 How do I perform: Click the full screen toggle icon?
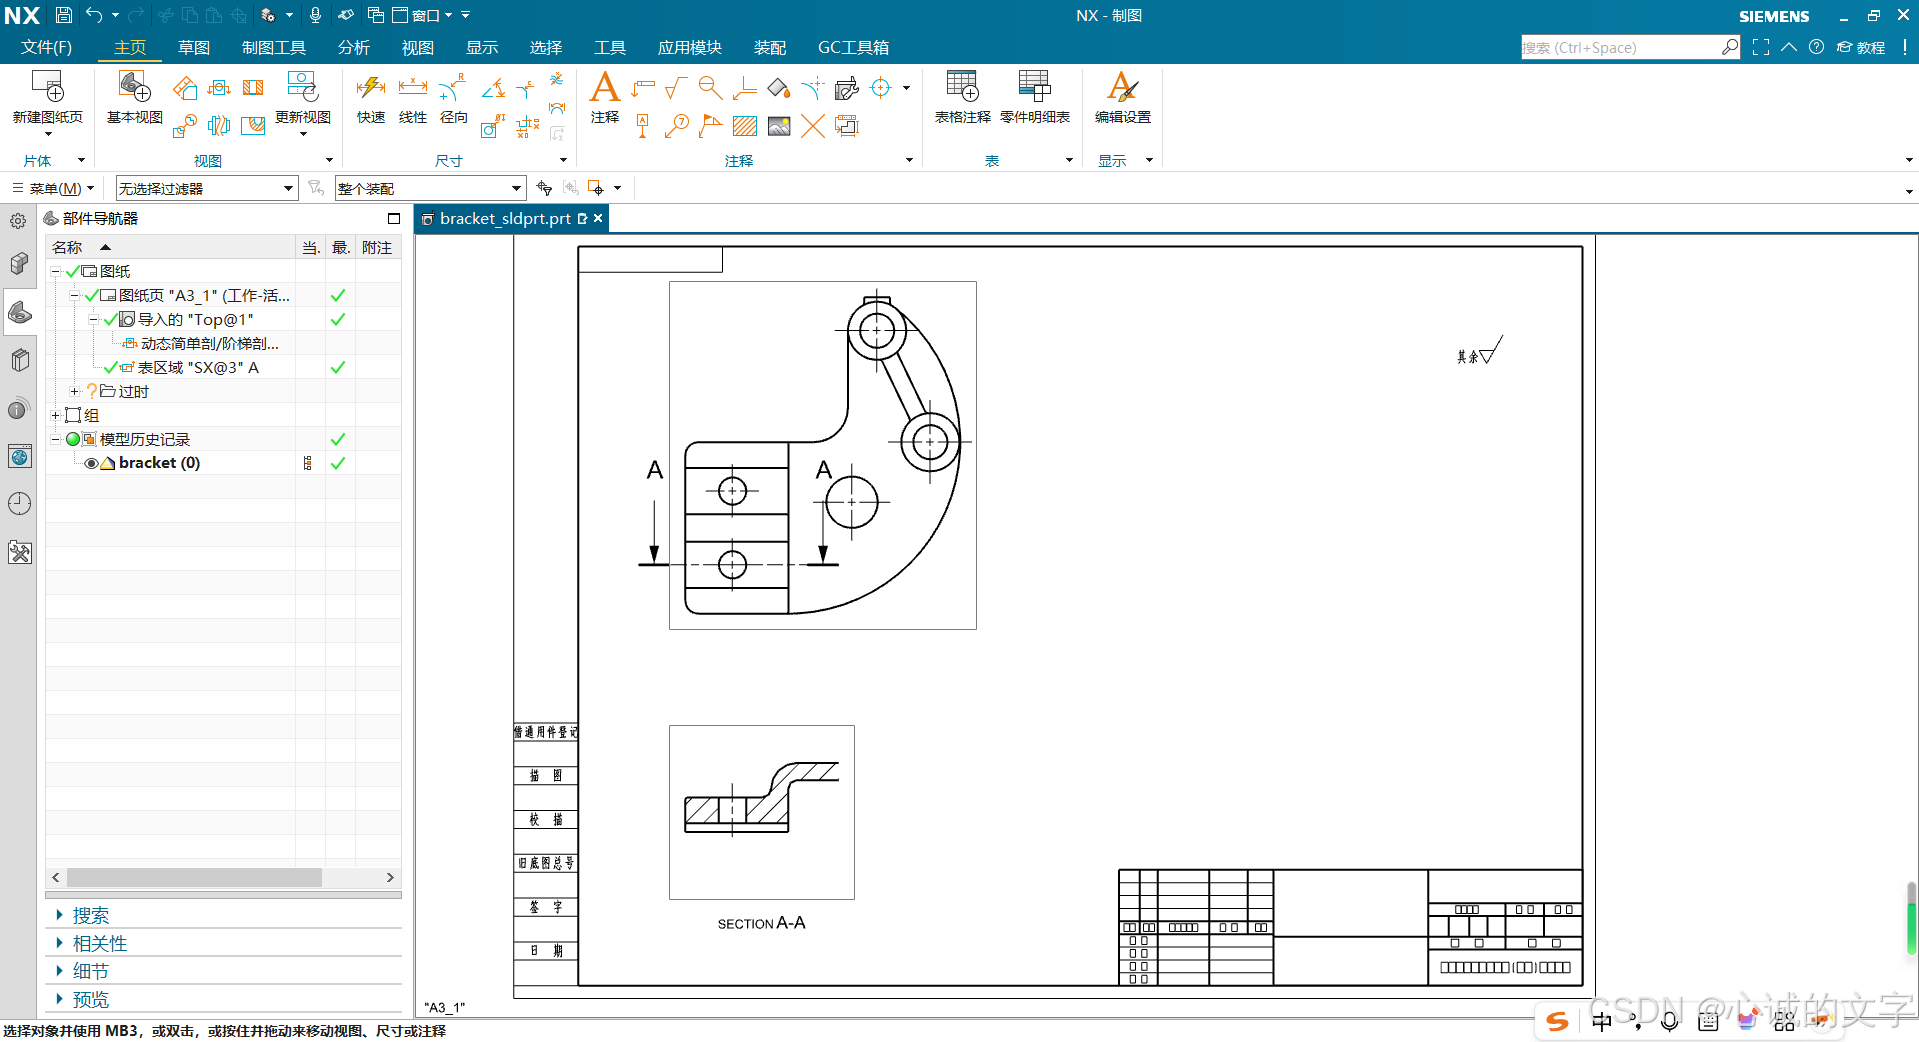(1761, 47)
